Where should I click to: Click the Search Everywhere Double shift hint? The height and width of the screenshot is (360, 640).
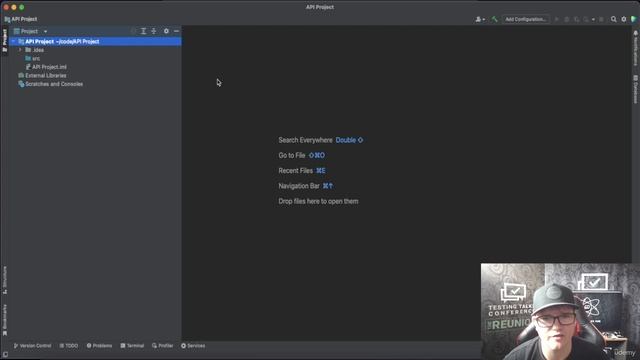point(320,140)
